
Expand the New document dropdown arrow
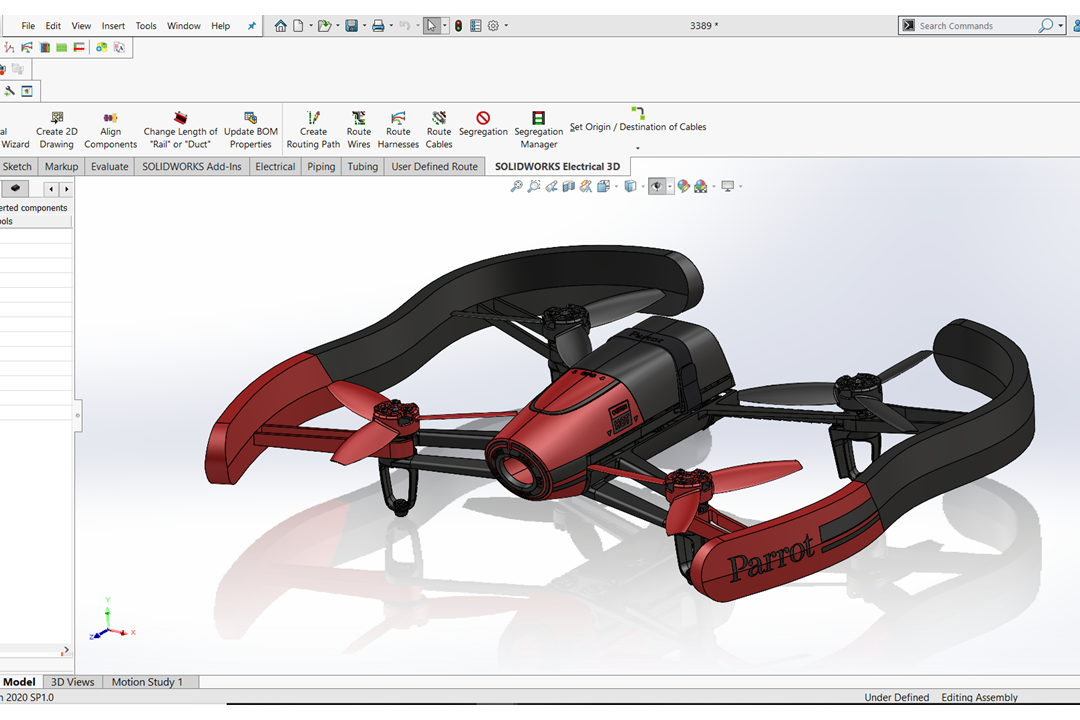(311, 25)
